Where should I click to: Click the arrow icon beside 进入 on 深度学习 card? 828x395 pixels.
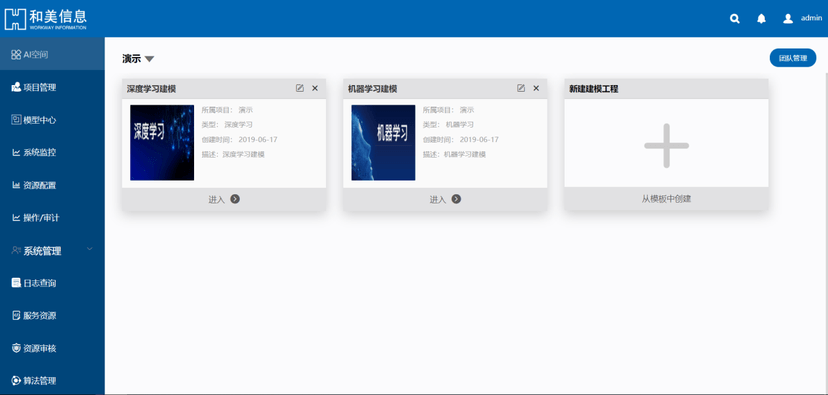point(236,199)
